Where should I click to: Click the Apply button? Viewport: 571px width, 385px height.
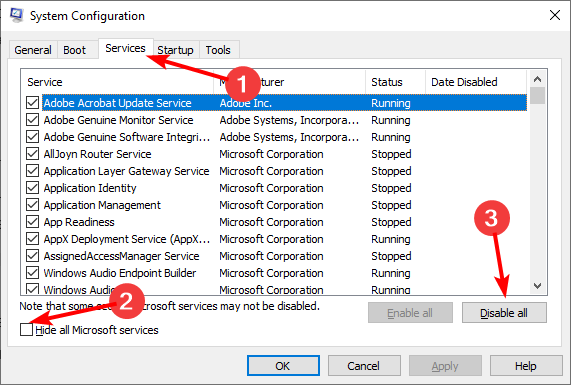point(445,365)
